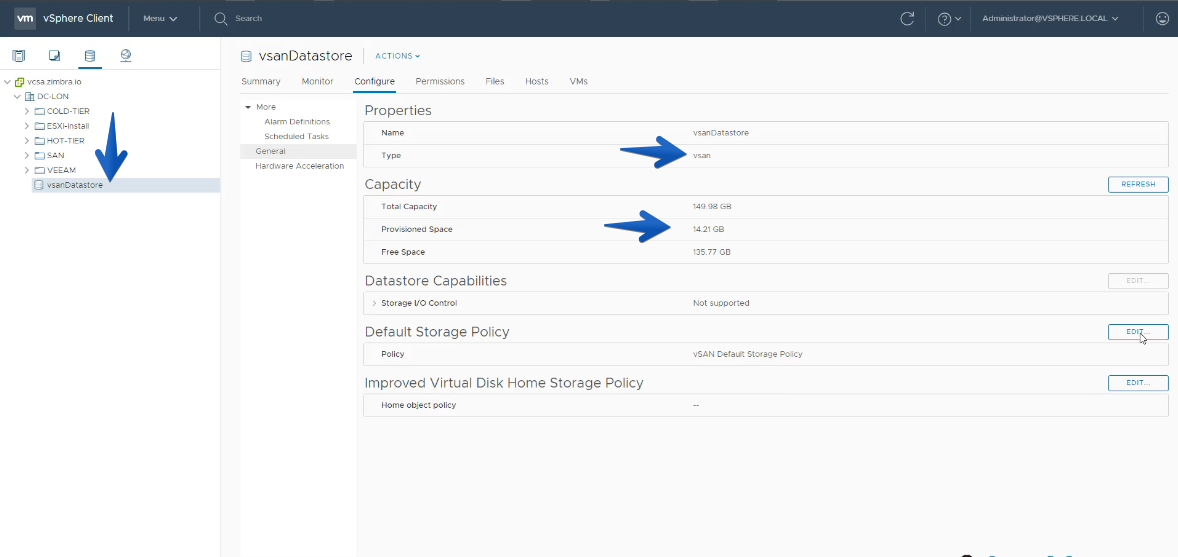The image size is (1178, 557).
Task: Expand the VEEAM folder
Action: coord(28,170)
